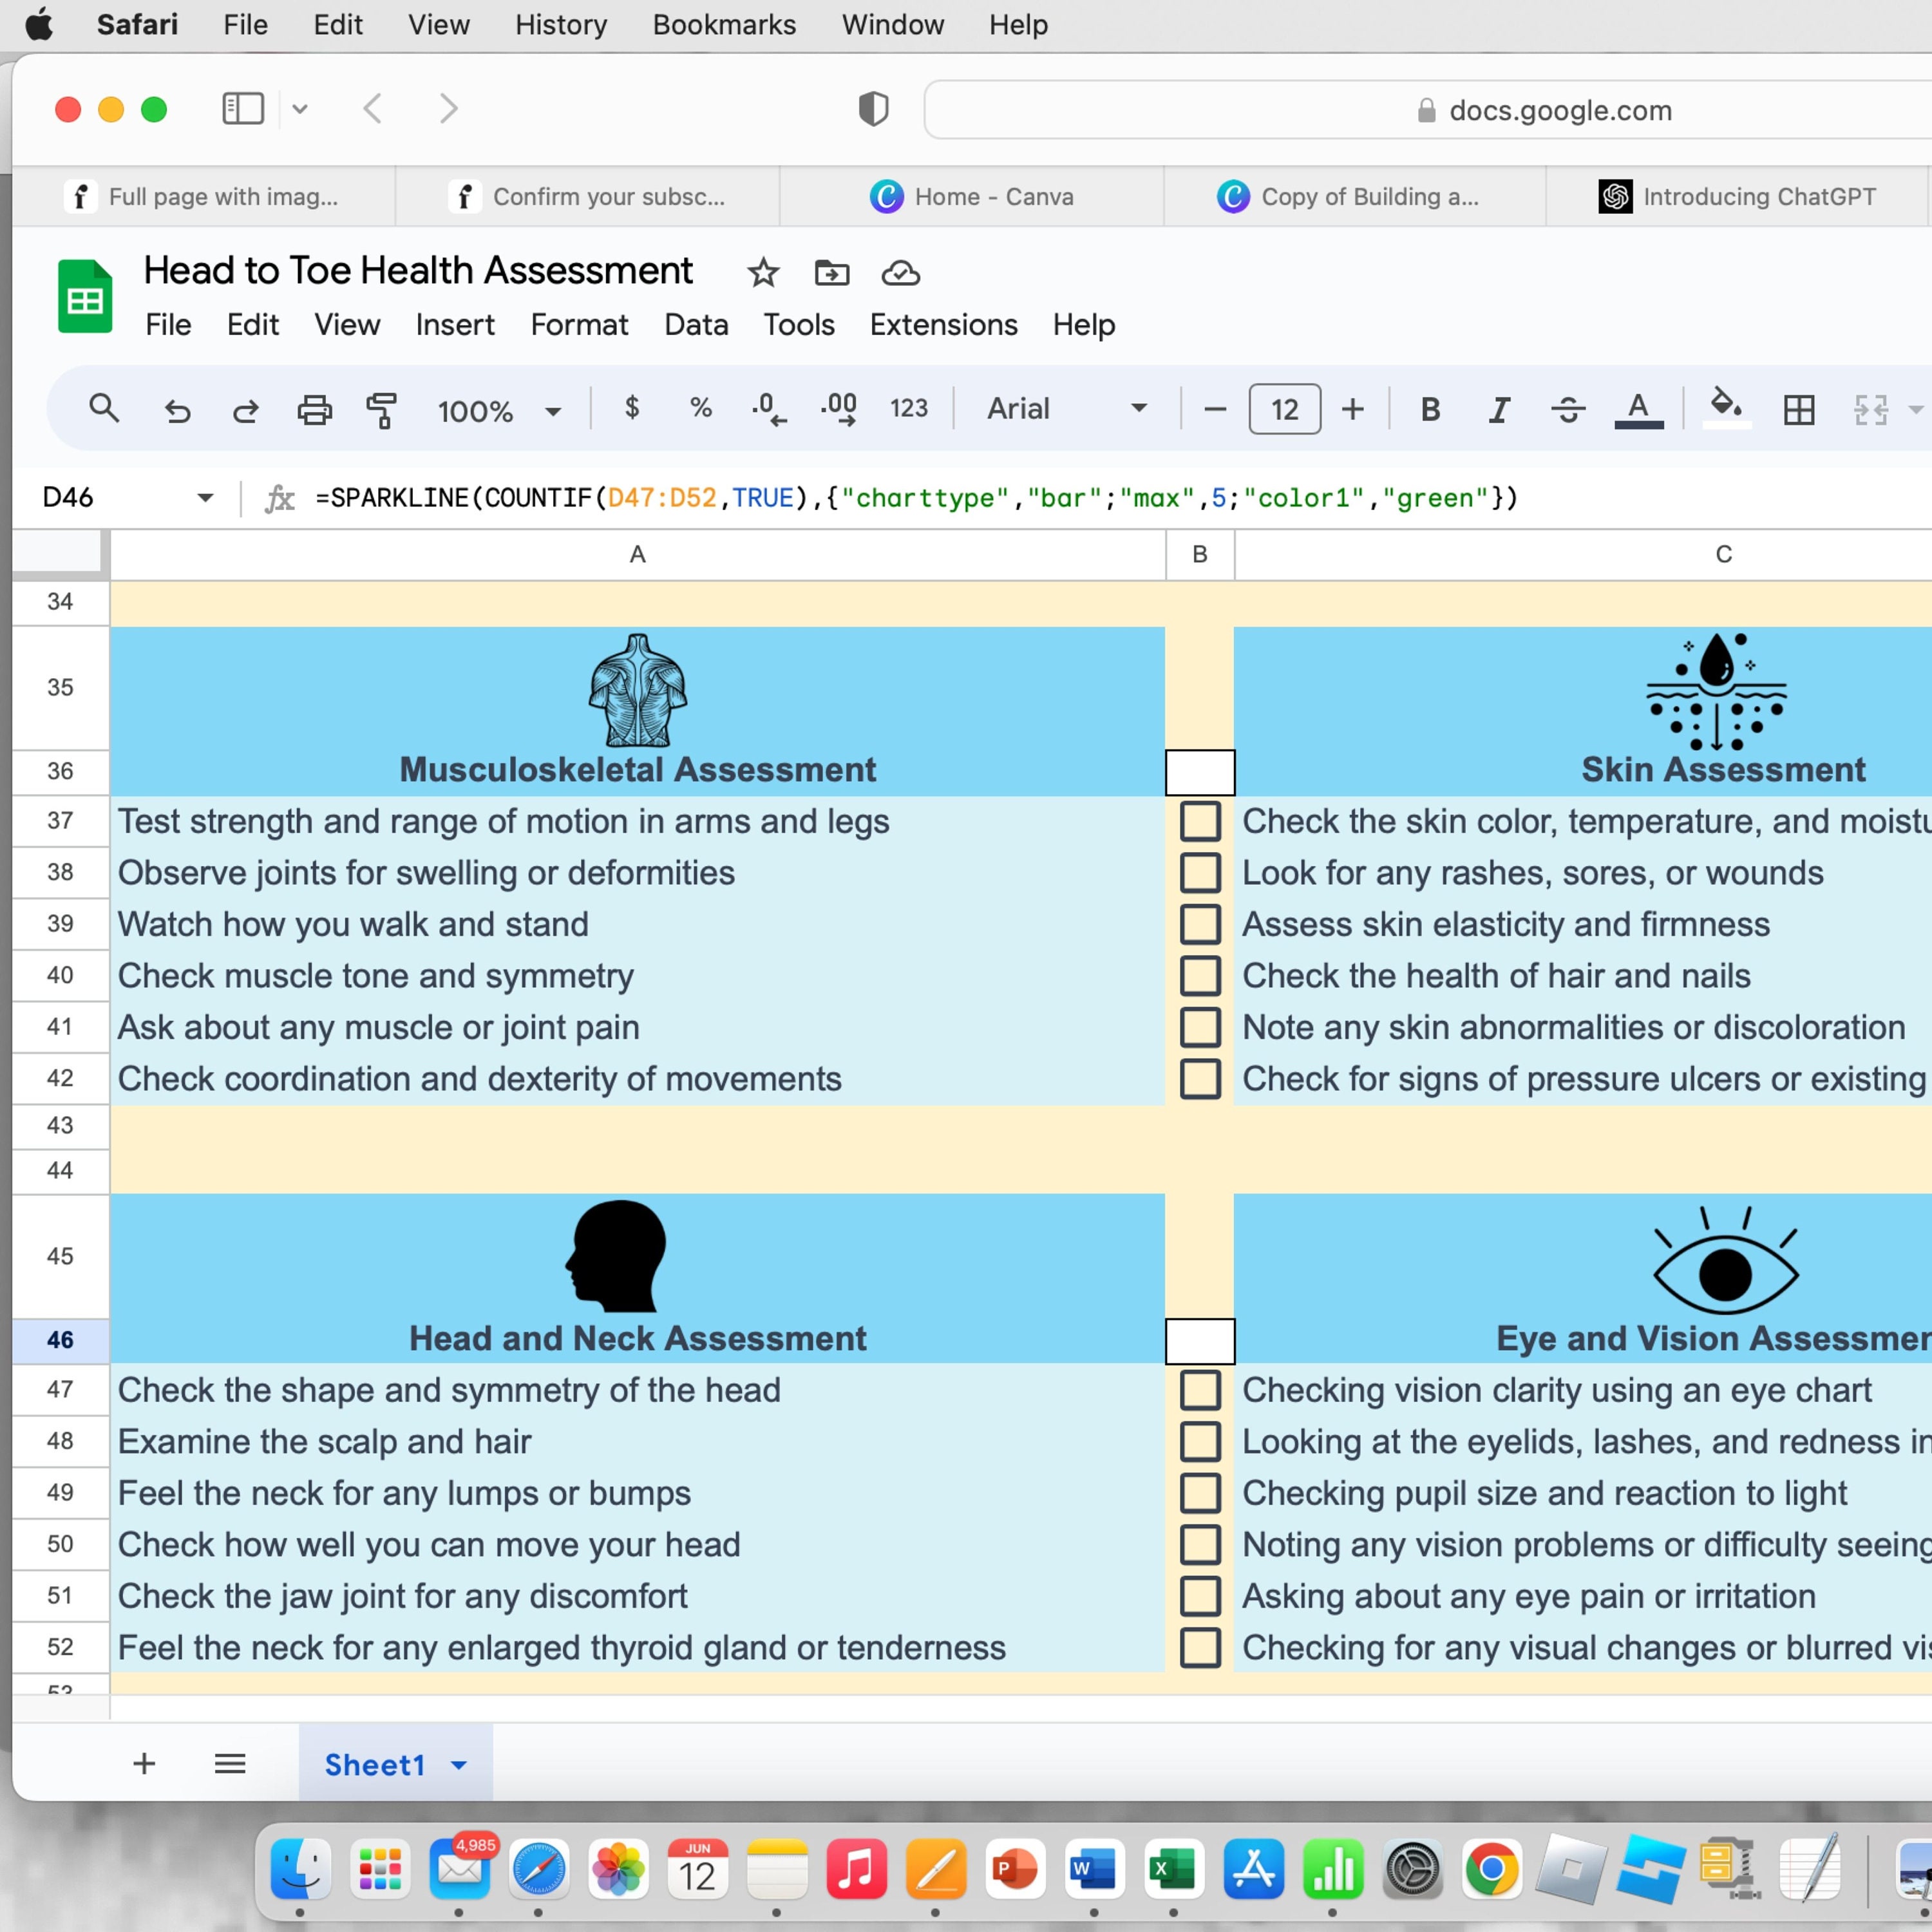1932x1932 pixels.
Task: Move document to a folder
Action: click(831, 272)
